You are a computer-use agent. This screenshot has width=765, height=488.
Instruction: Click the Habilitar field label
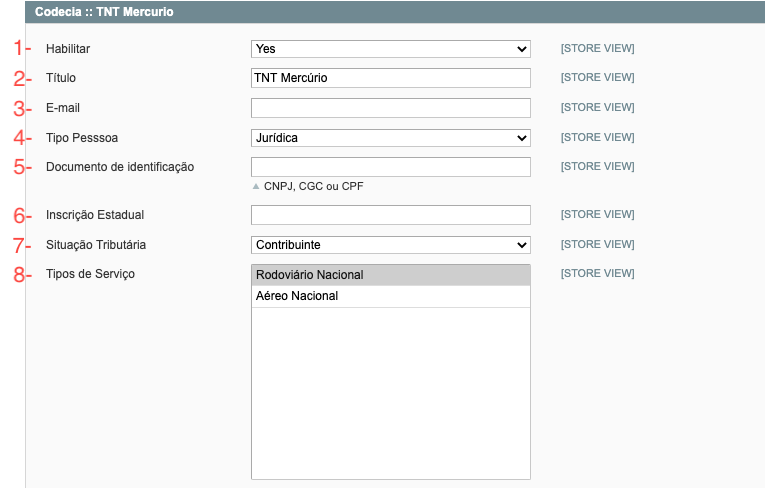coord(68,49)
